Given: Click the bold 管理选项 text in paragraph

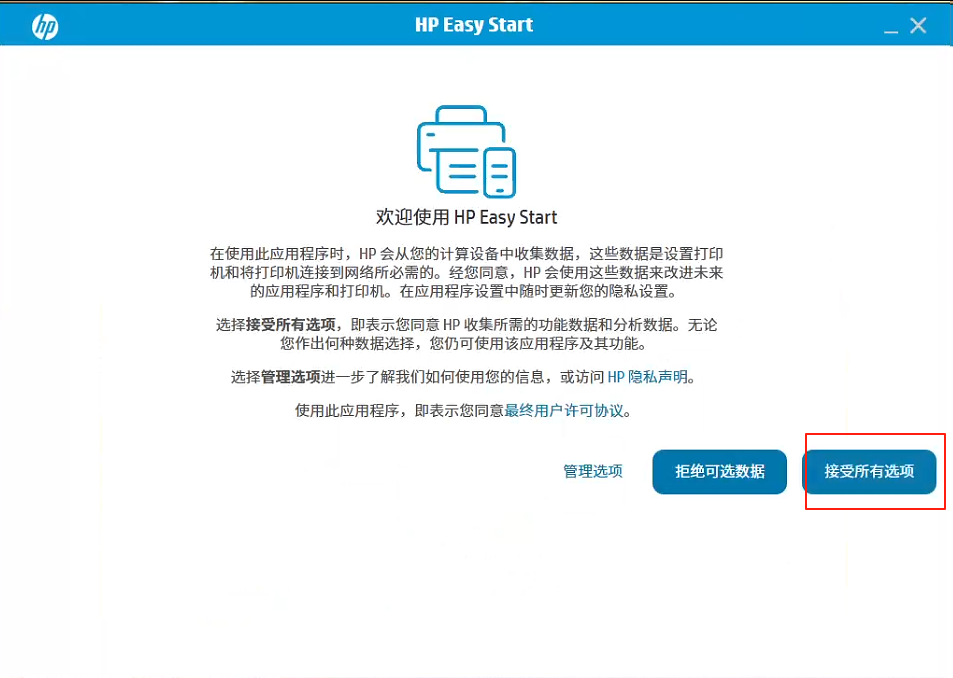Looking at the screenshot, I should (x=291, y=377).
